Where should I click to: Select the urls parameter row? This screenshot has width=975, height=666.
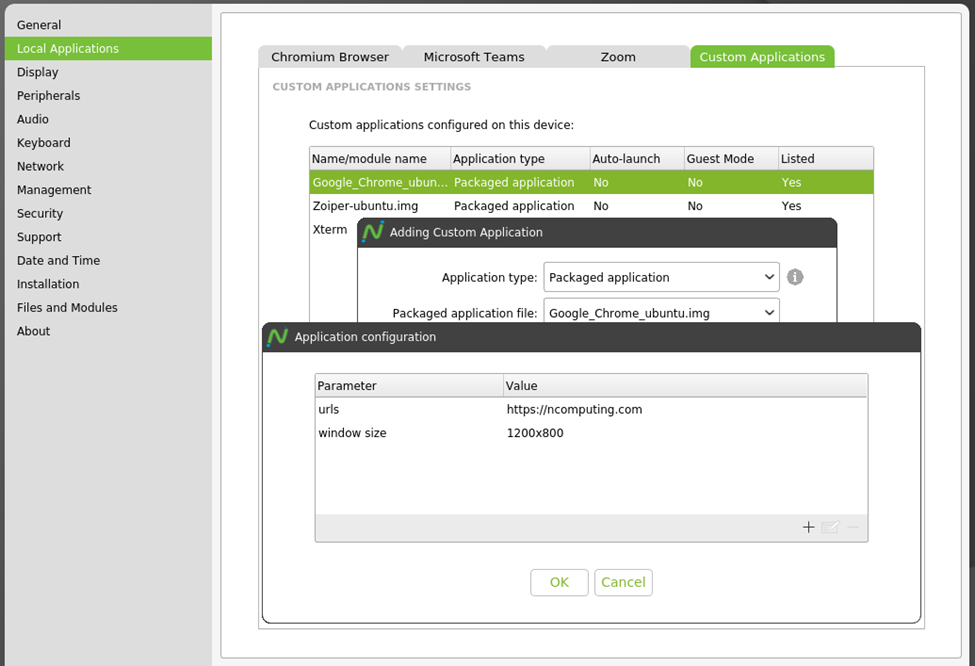pyautogui.click(x=591, y=409)
